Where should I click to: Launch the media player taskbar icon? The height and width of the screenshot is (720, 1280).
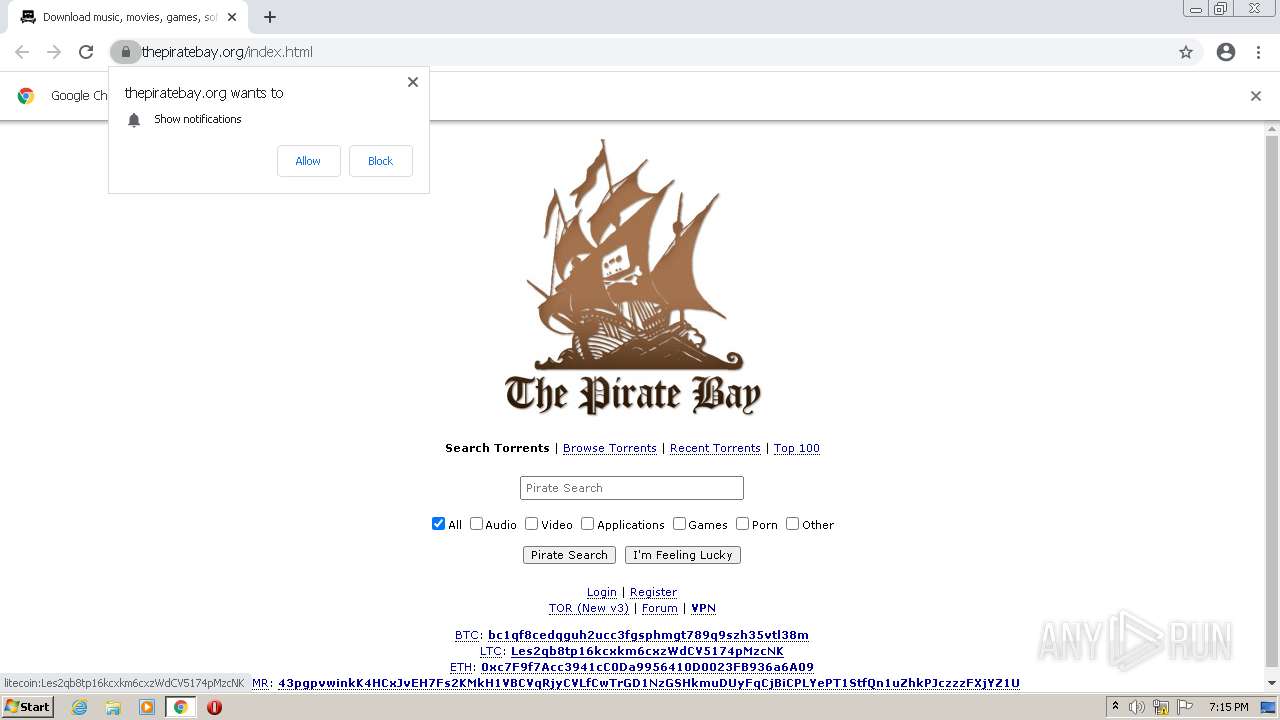click(x=147, y=707)
